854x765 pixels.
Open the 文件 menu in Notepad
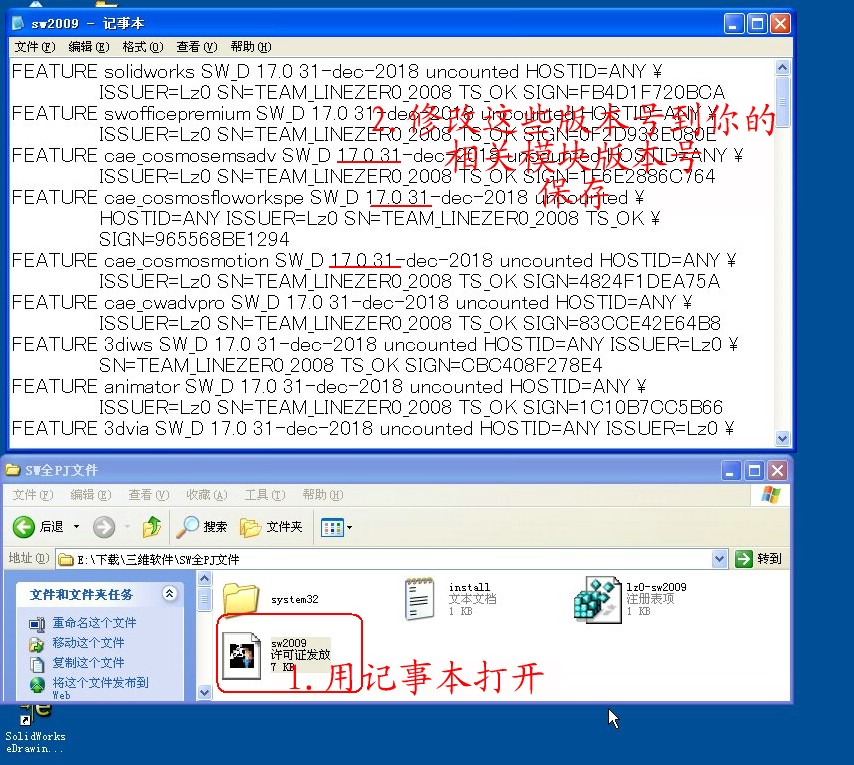coord(34,47)
